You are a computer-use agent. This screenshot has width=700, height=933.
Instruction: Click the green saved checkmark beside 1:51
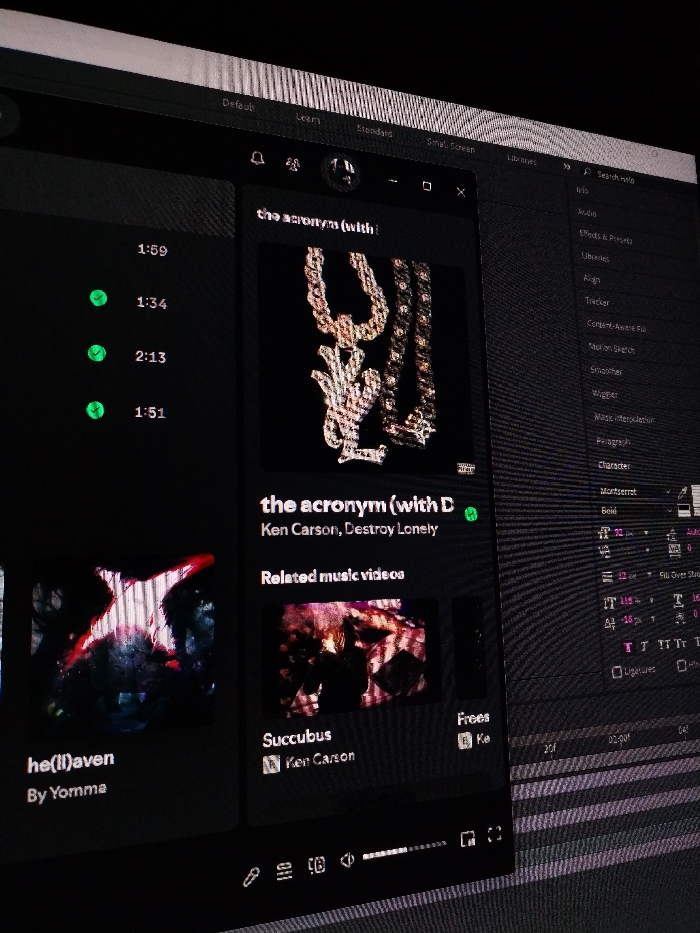[x=95, y=410]
